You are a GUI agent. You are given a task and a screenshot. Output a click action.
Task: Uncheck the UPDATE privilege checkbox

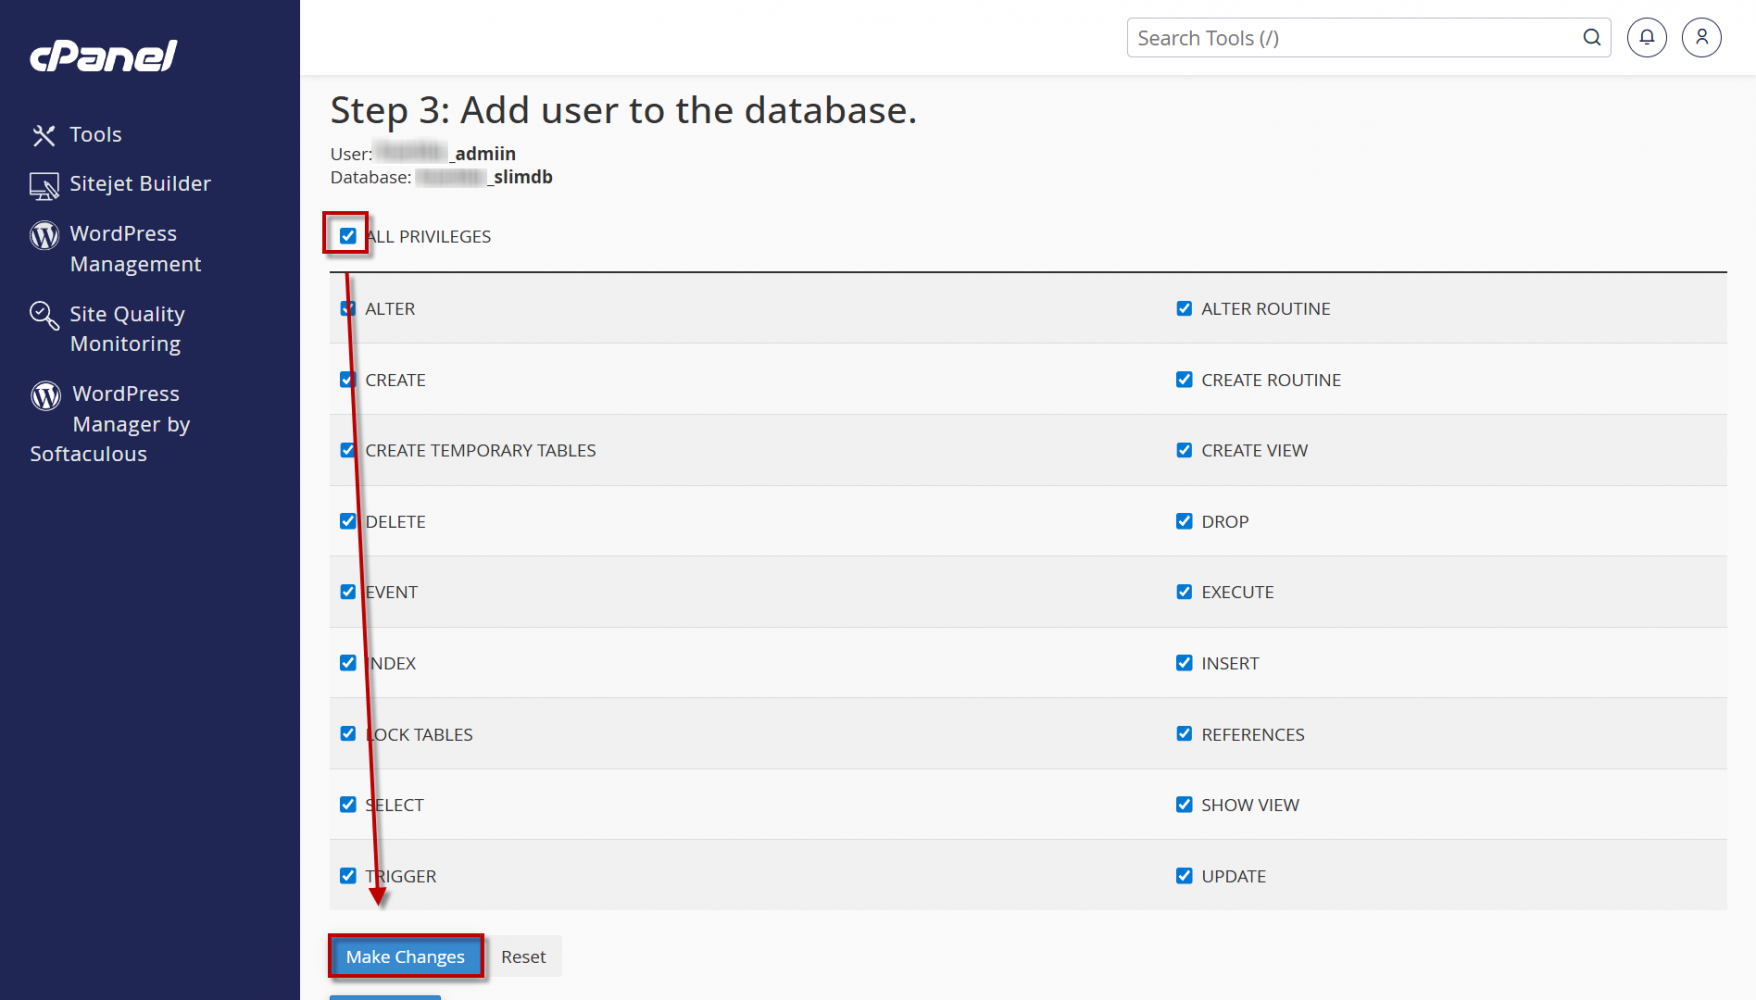coord(1184,876)
